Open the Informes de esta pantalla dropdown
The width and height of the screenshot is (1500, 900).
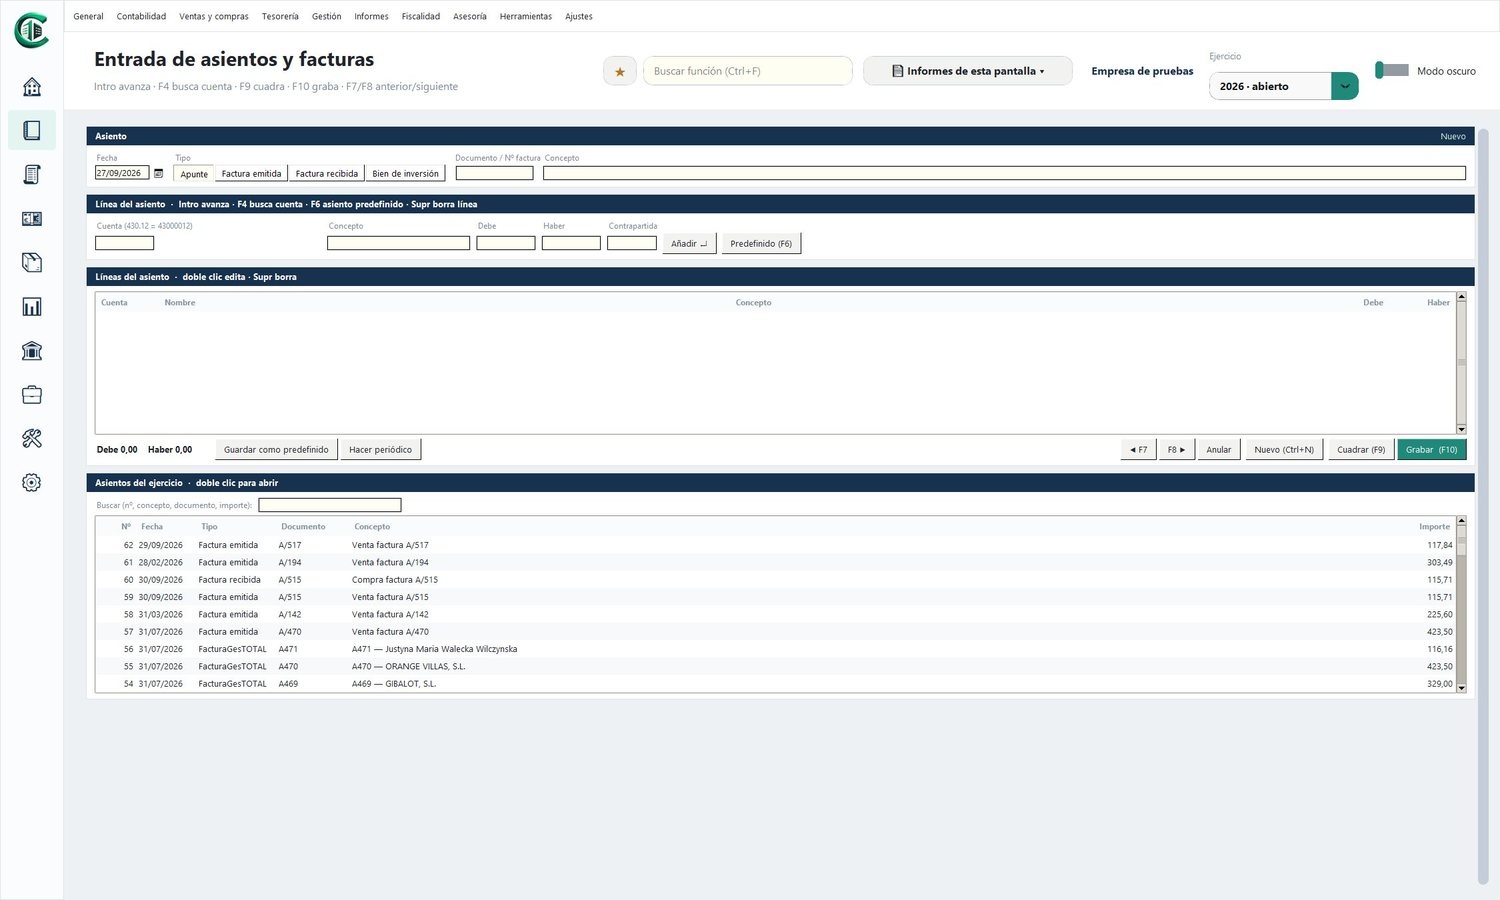pos(968,71)
